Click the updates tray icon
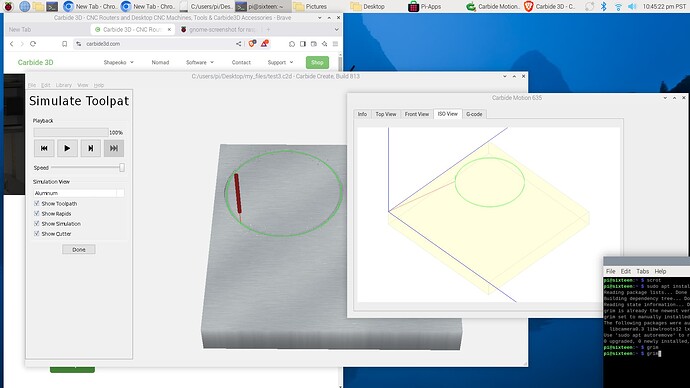Image resolution: width=690 pixels, height=388 pixels. click(x=590, y=7)
